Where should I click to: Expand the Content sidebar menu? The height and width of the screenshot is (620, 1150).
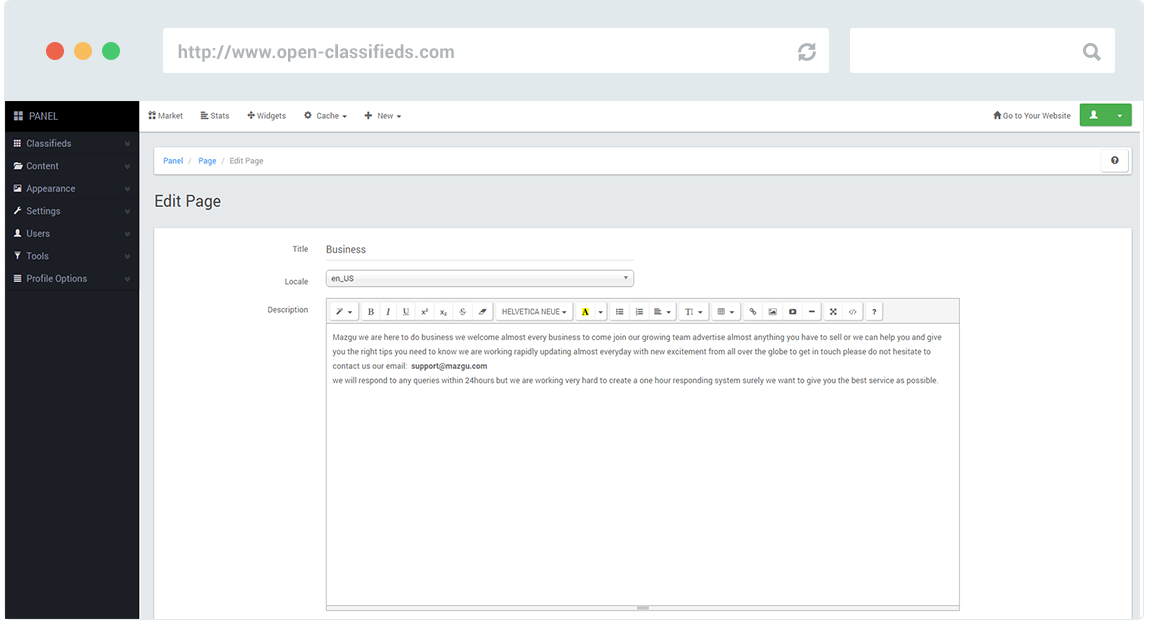tap(72, 166)
